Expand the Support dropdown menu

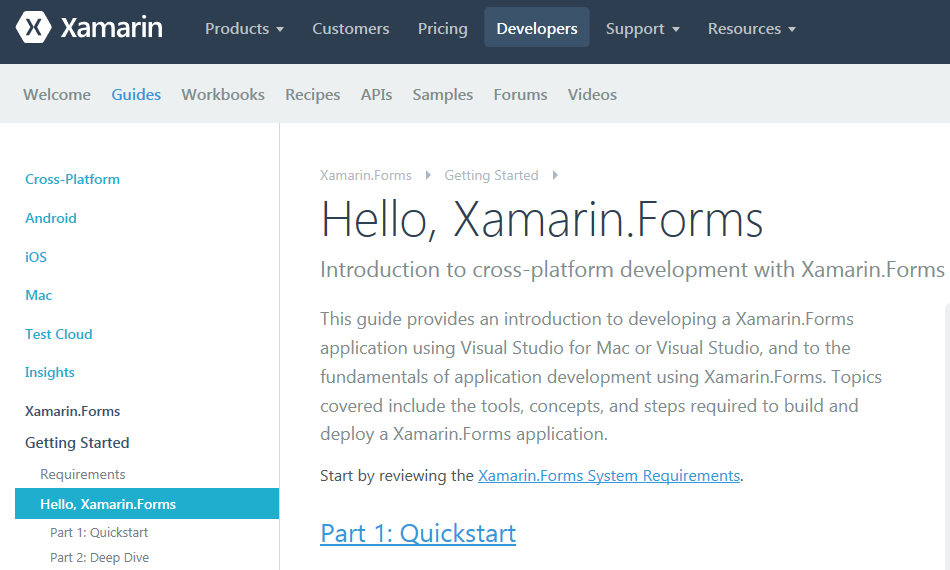pos(642,29)
